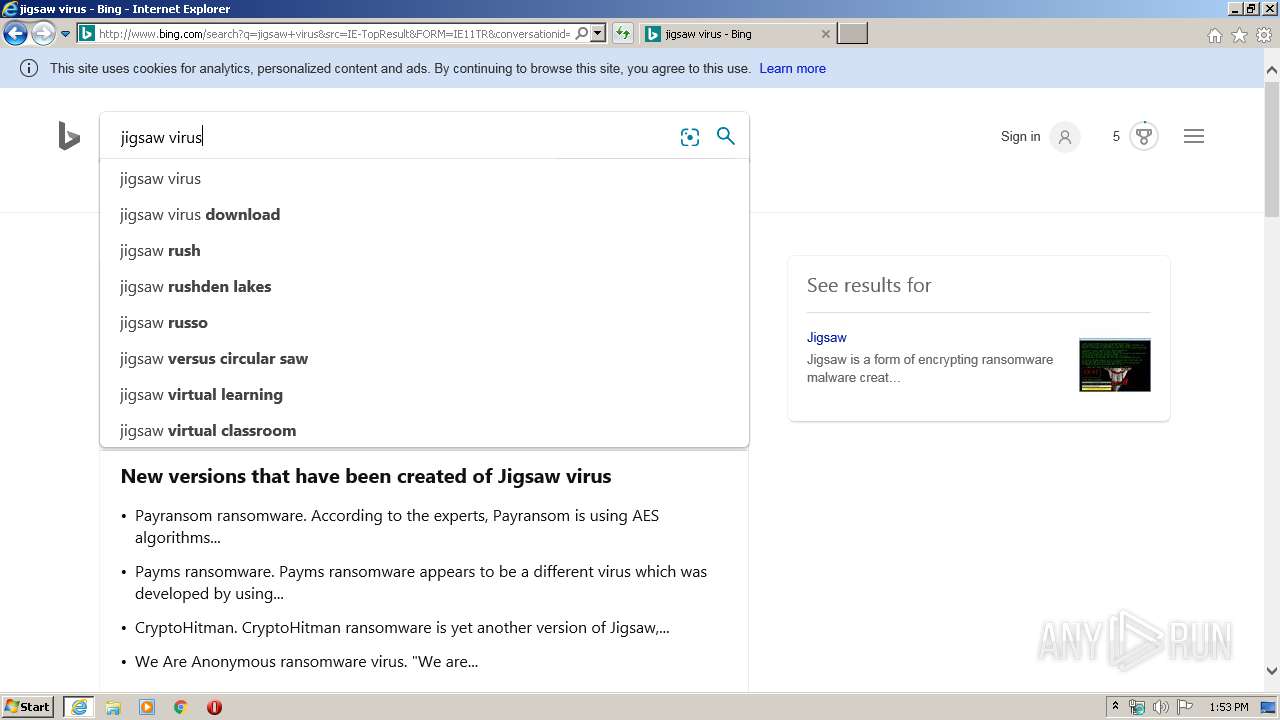Click the scrollbar up arrow
Viewport: 1280px width, 720px height.
(1272, 70)
